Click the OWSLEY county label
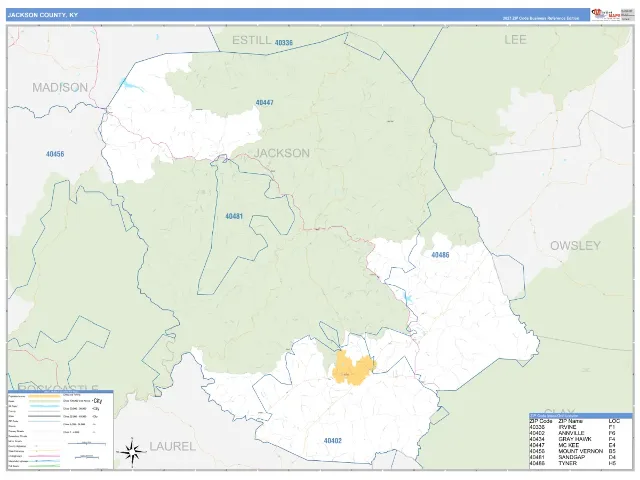Image resolution: width=640 pixels, height=480 pixels. (x=575, y=246)
